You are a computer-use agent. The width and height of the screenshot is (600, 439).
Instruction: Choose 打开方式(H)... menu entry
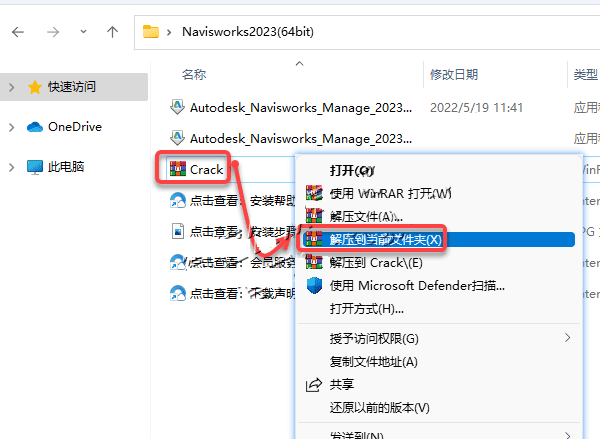[x=367, y=308]
